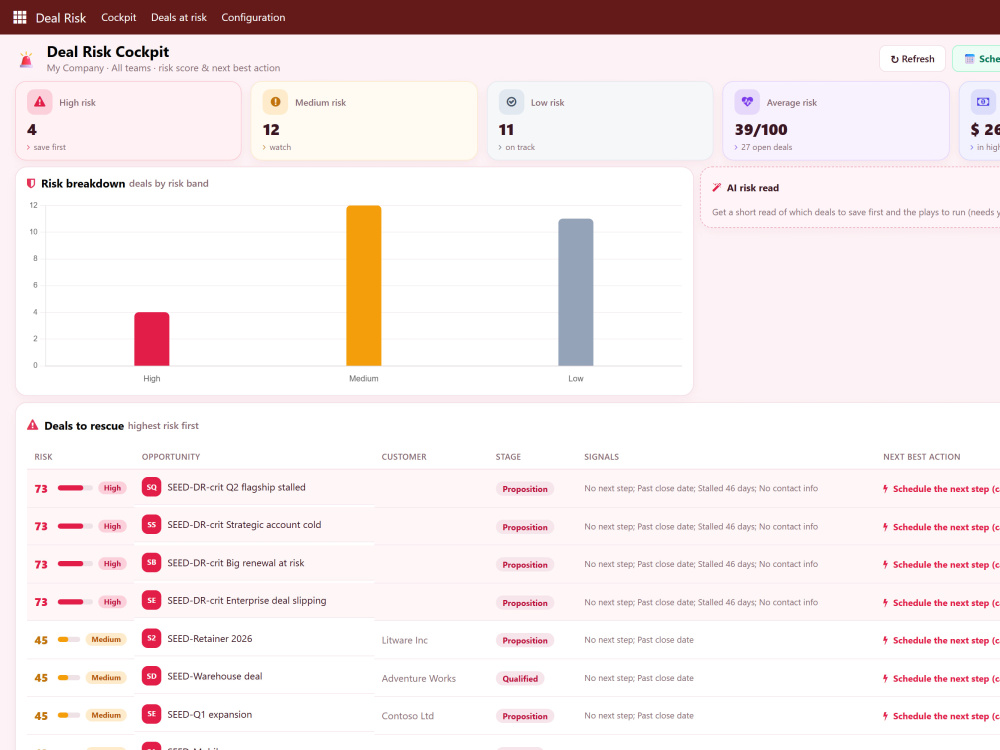Image resolution: width=1000 pixels, height=750 pixels.
Task: Click the SE avatar for SEED-Q1 expansion
Action: (151, 714)
